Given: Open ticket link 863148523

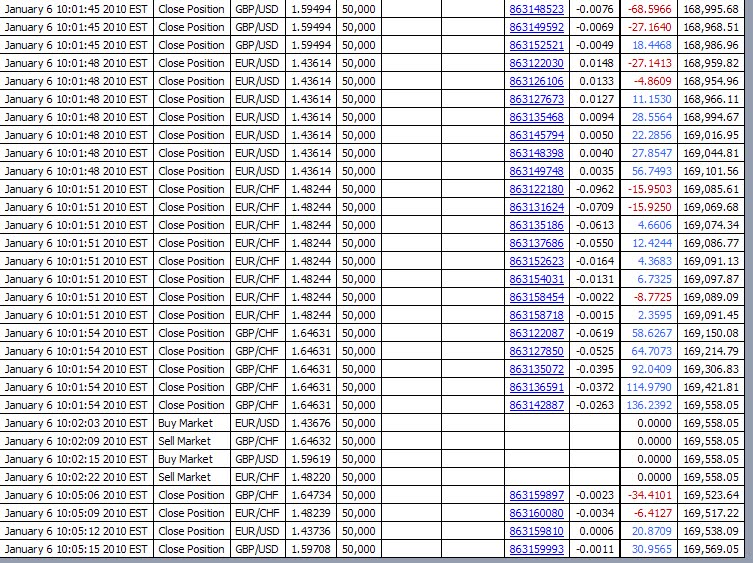Looking at the screenshot, I should [536, 9].
